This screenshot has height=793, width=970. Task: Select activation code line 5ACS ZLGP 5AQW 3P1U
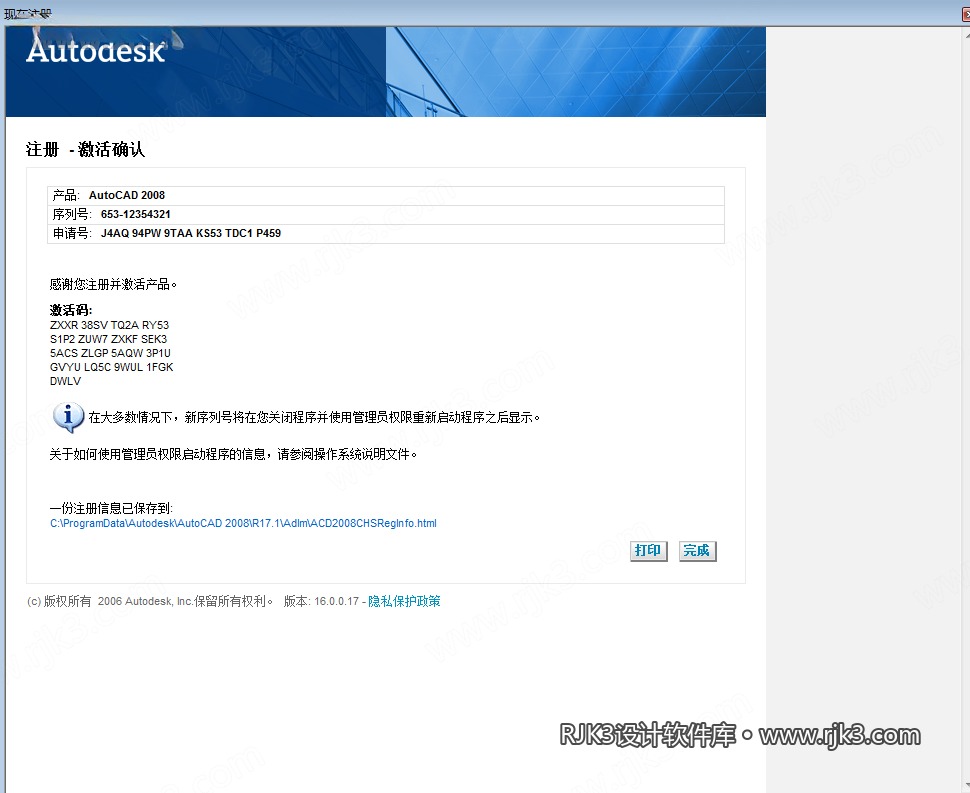110,353
